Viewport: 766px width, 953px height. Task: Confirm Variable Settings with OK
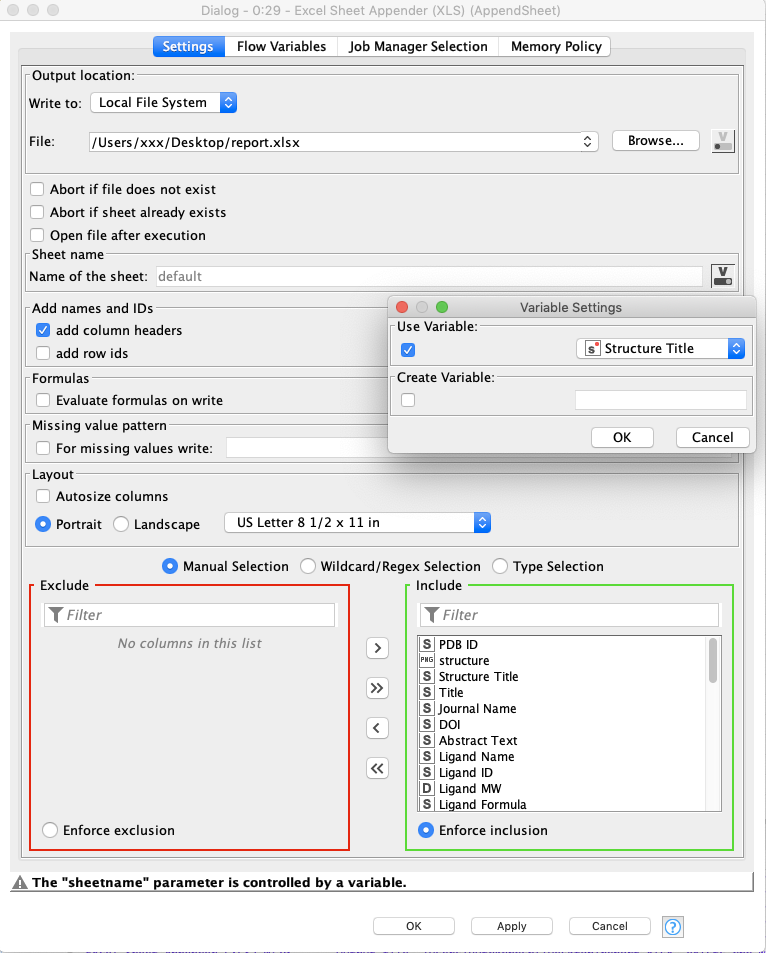tap(622, 437)
